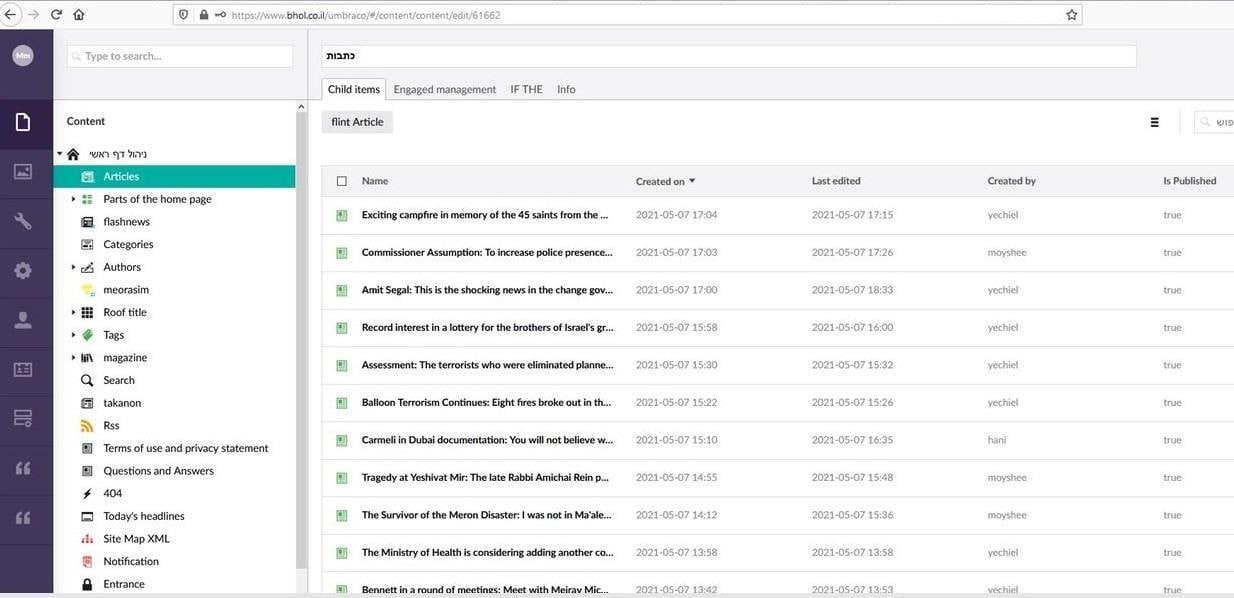Click the flint Article button
This screenshot has height=598, width=1234.
click(357, 122)
